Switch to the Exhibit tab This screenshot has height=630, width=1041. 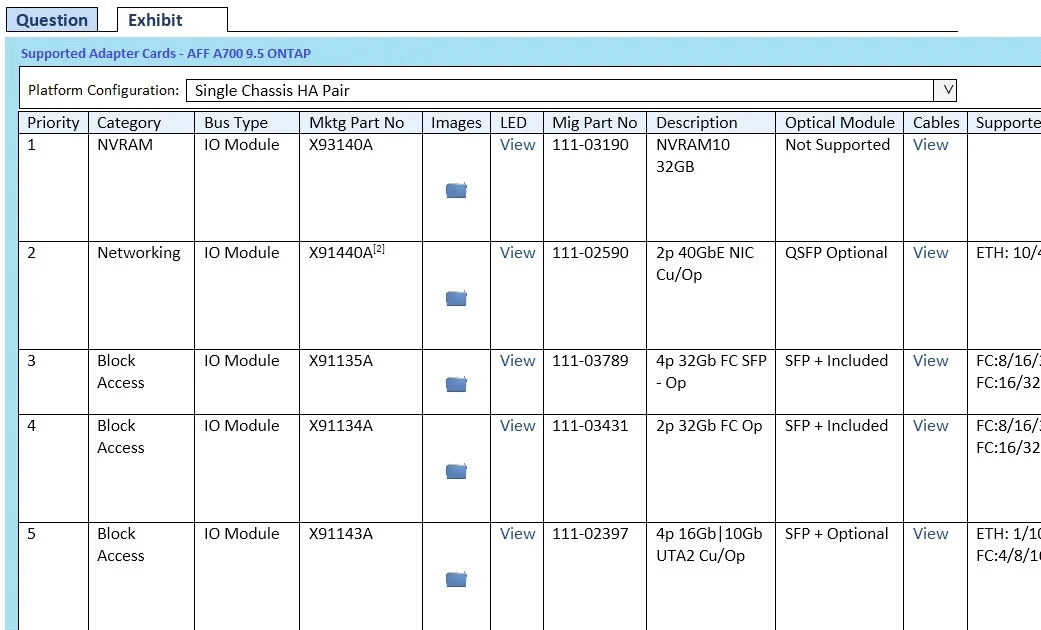[x=172, y=20]
